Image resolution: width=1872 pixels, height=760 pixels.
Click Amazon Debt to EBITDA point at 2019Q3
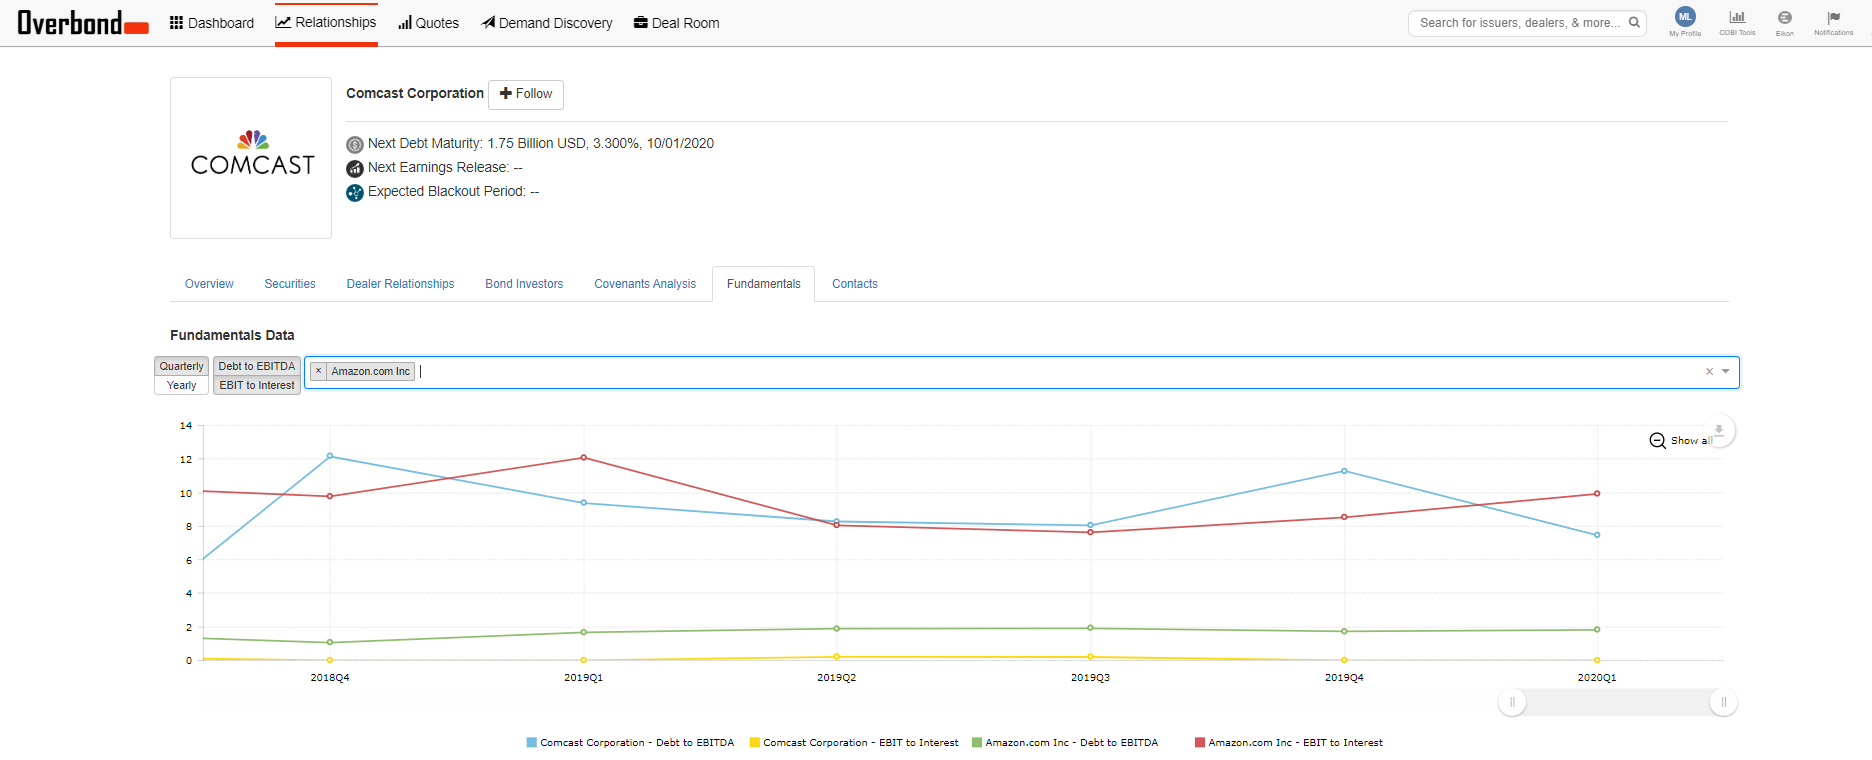pyautogui.click(x=1090, y=628)
